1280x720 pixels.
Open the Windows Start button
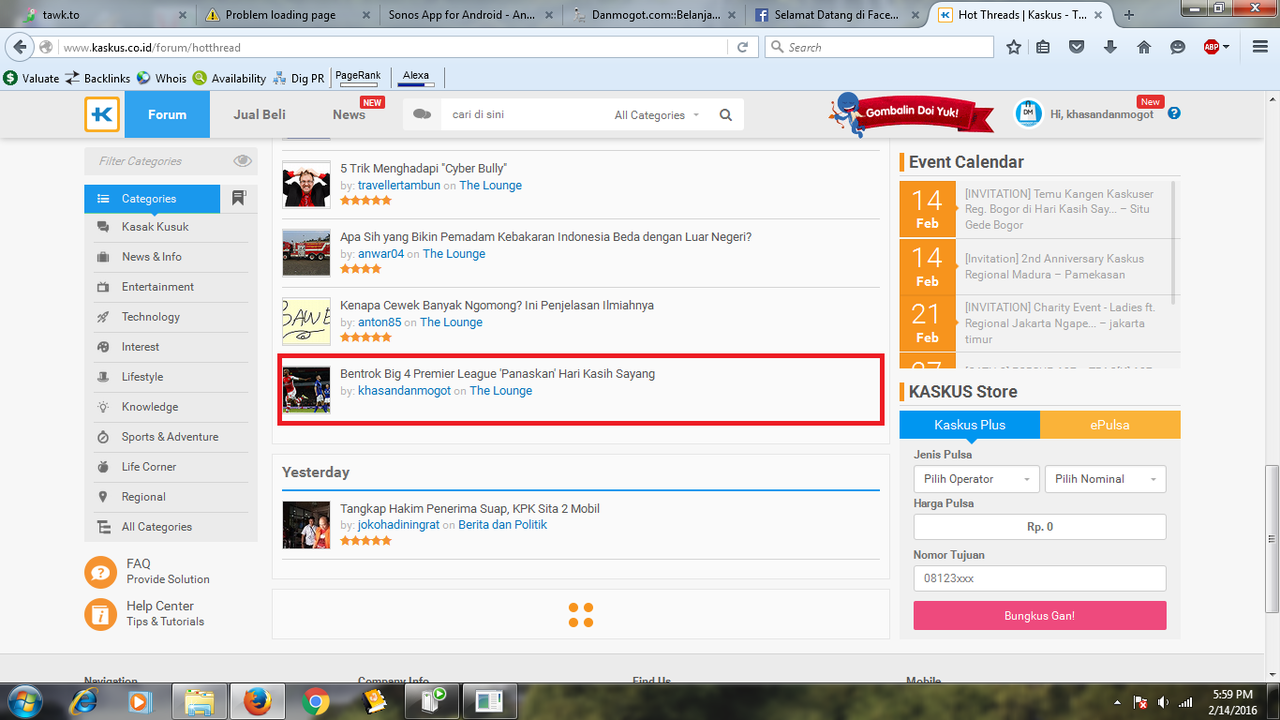23,701
